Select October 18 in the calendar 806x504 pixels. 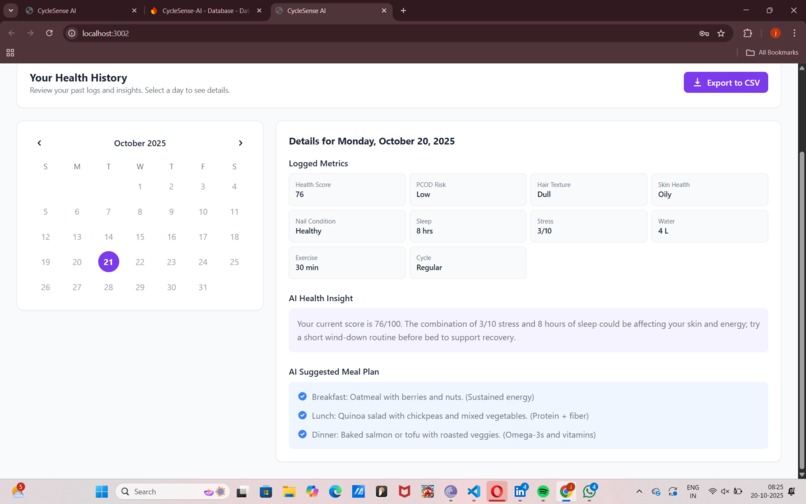(x=234, y=237)
